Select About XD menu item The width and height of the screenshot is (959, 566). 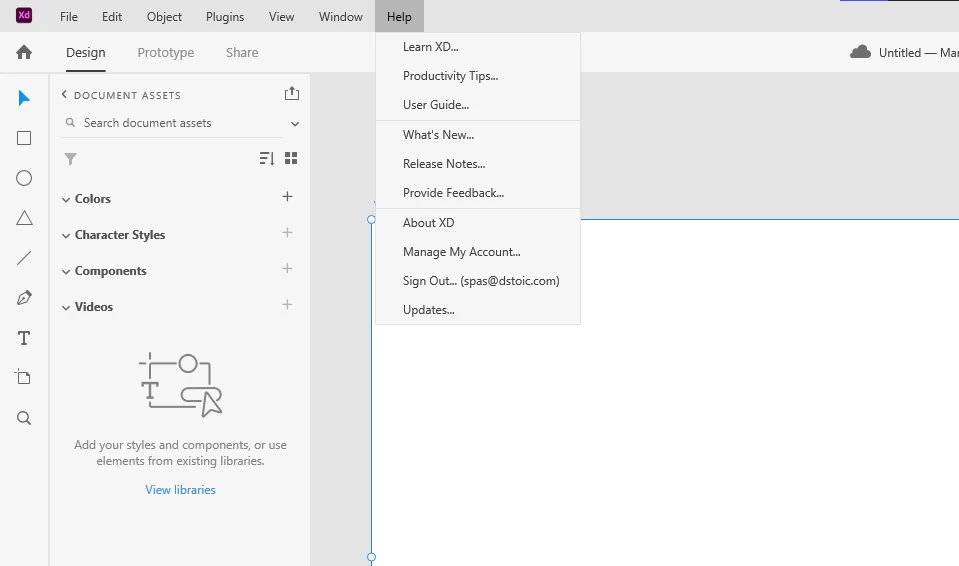point(478,223)
